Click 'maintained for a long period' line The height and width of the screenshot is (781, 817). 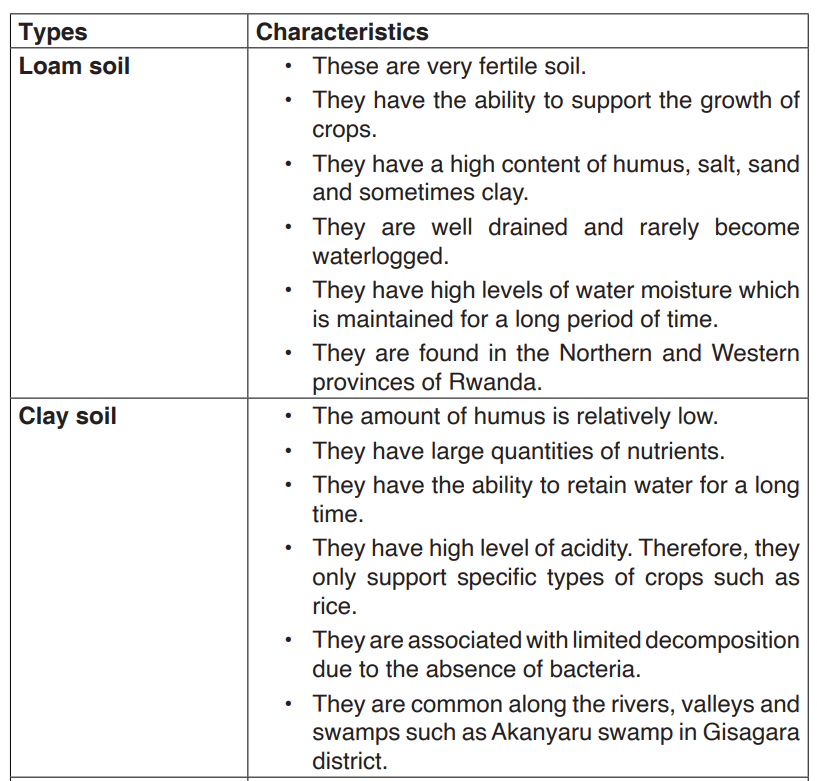(515, 319)
